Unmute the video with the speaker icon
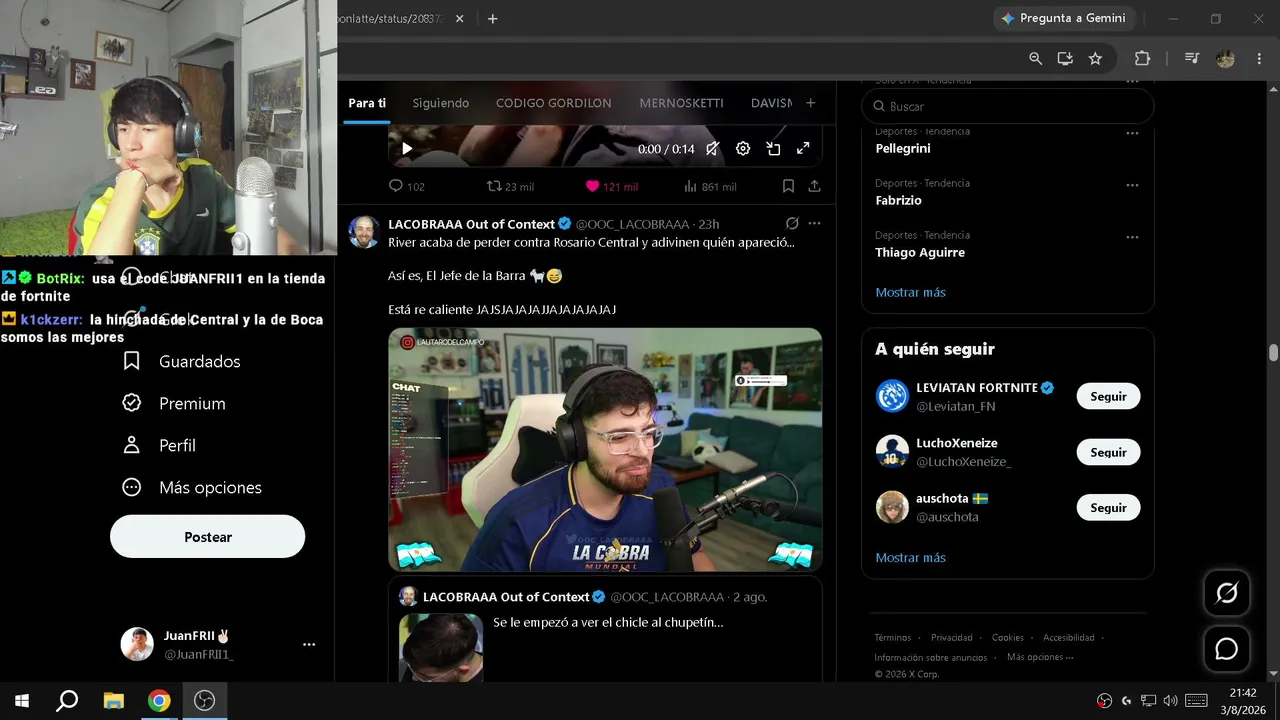The image size is (1280, 720). pos(712,149)
